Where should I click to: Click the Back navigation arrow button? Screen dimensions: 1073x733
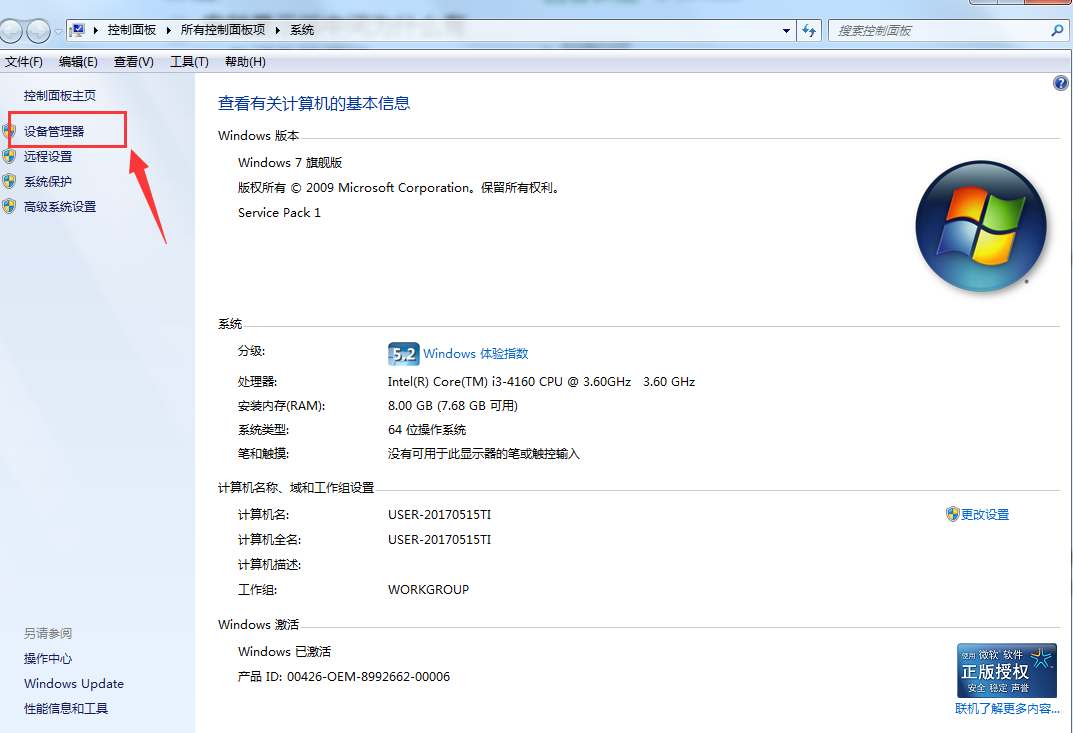10,31
